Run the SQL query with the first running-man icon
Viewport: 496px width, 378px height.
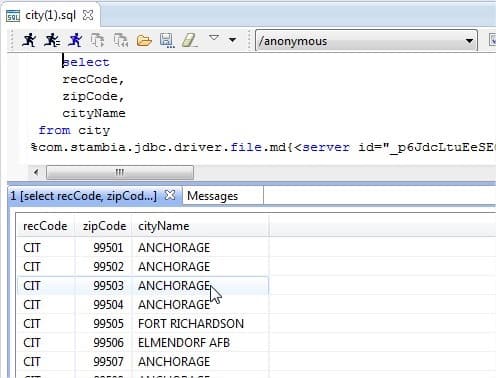[x=29, y=40]
